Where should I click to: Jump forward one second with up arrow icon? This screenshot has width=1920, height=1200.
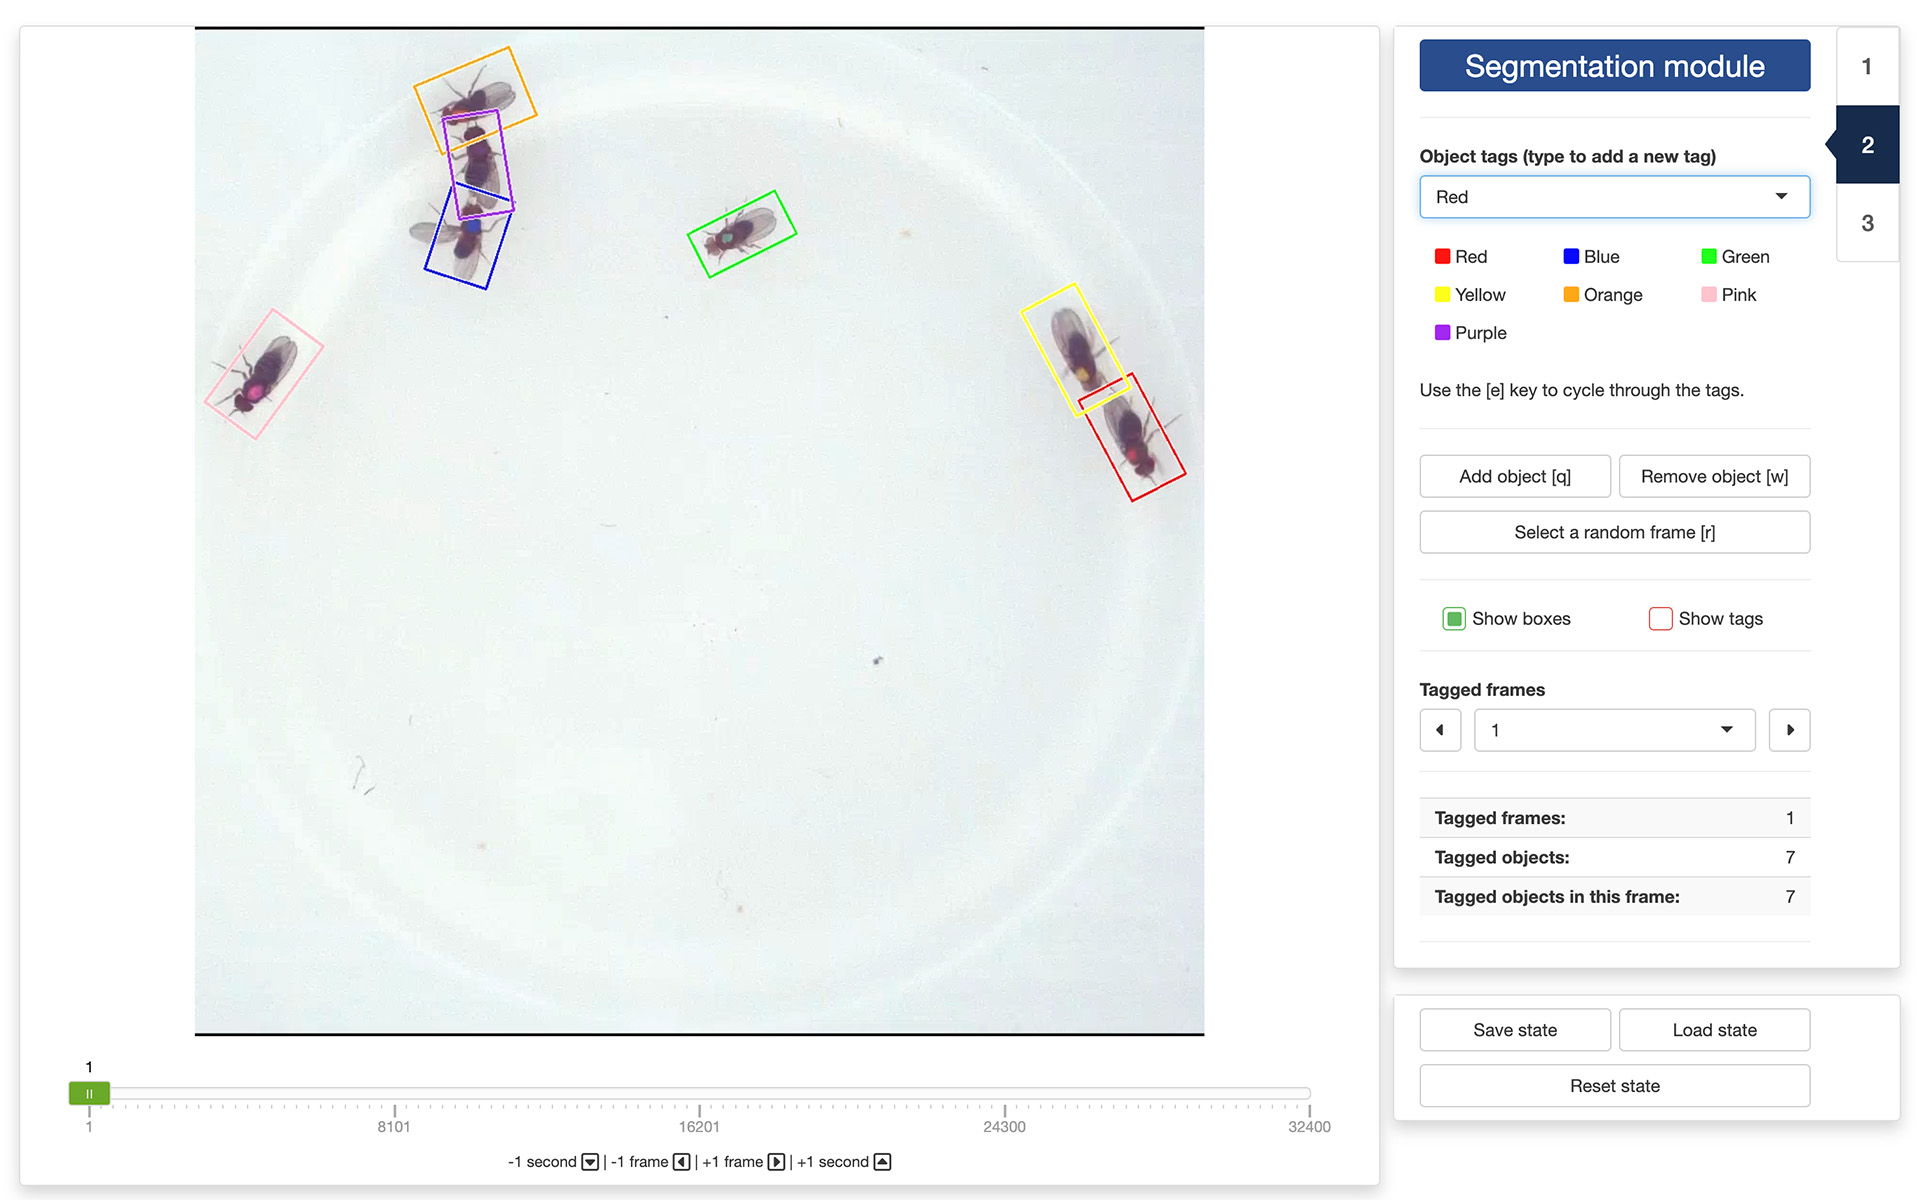coord(882,1162)
